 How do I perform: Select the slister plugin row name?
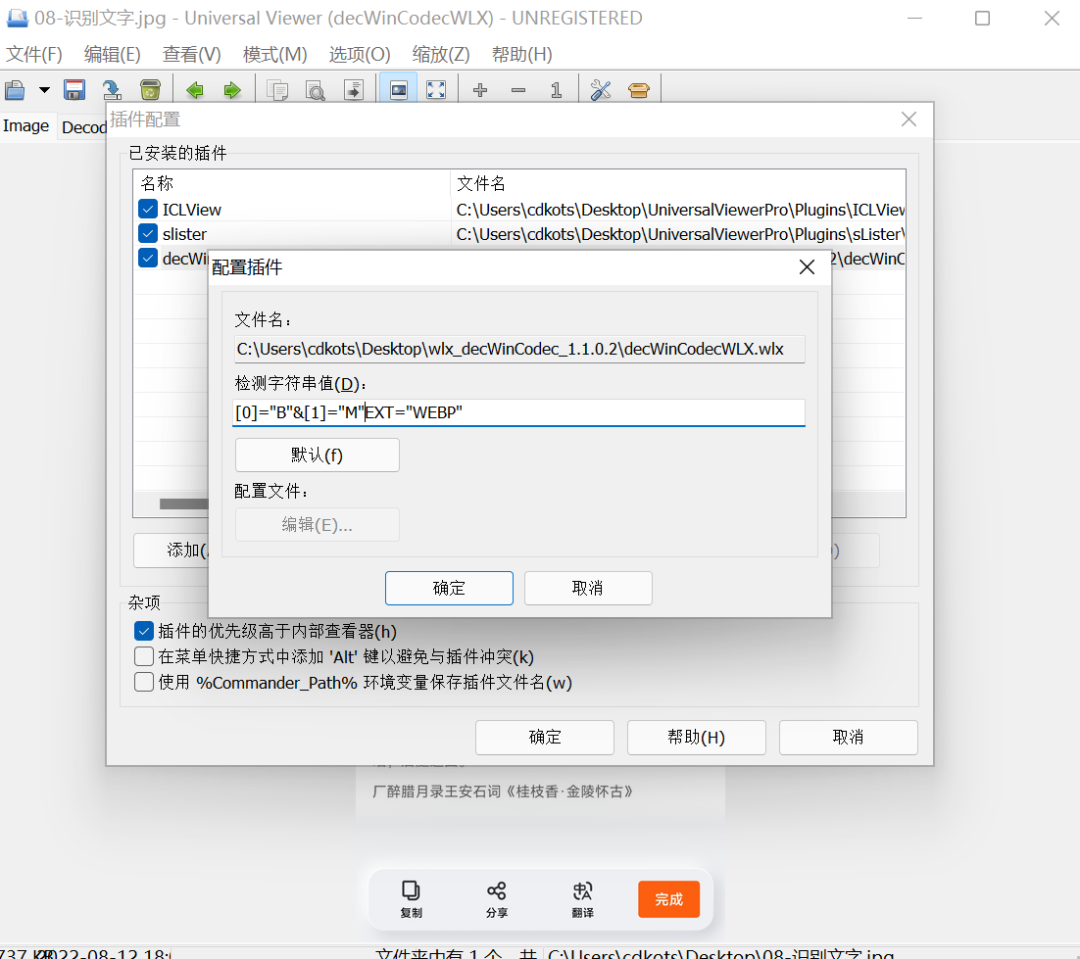185,234
